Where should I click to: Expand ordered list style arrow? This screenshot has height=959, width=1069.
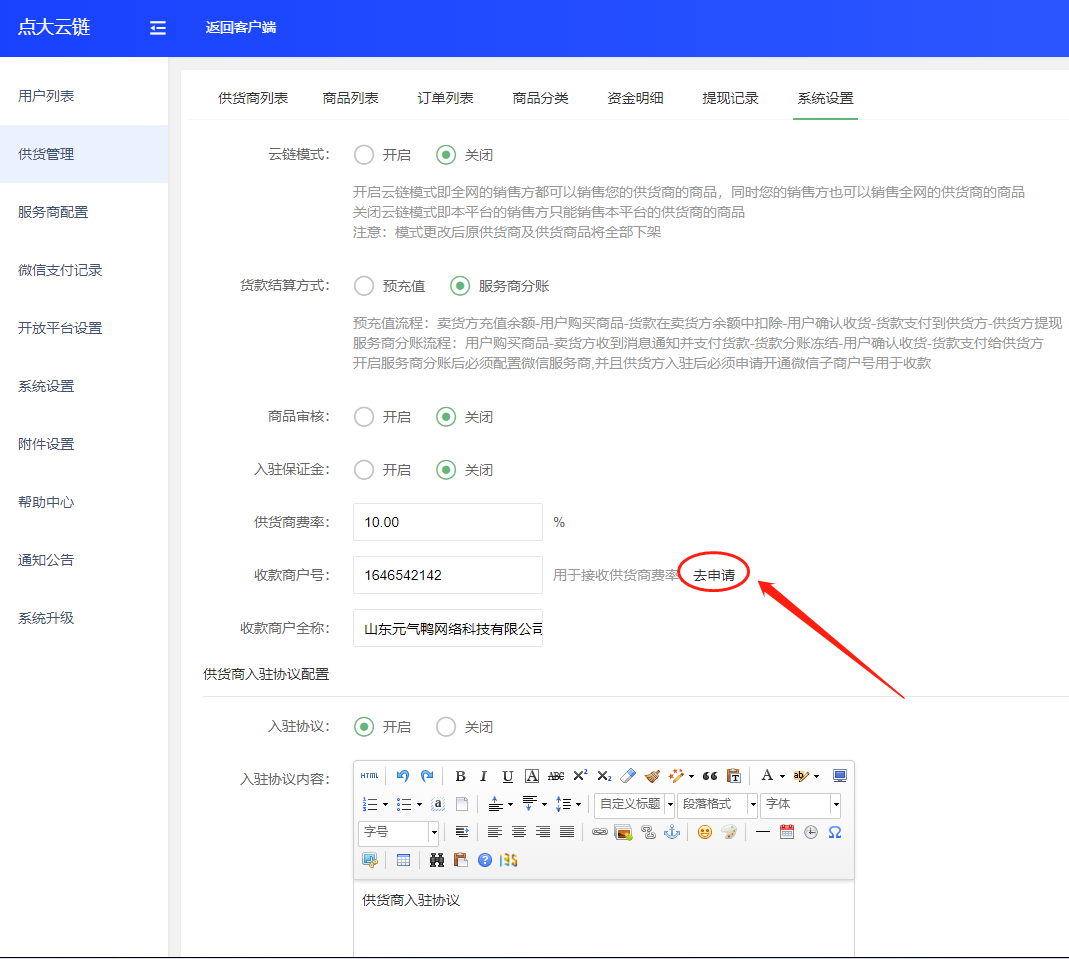click(385, 804)
